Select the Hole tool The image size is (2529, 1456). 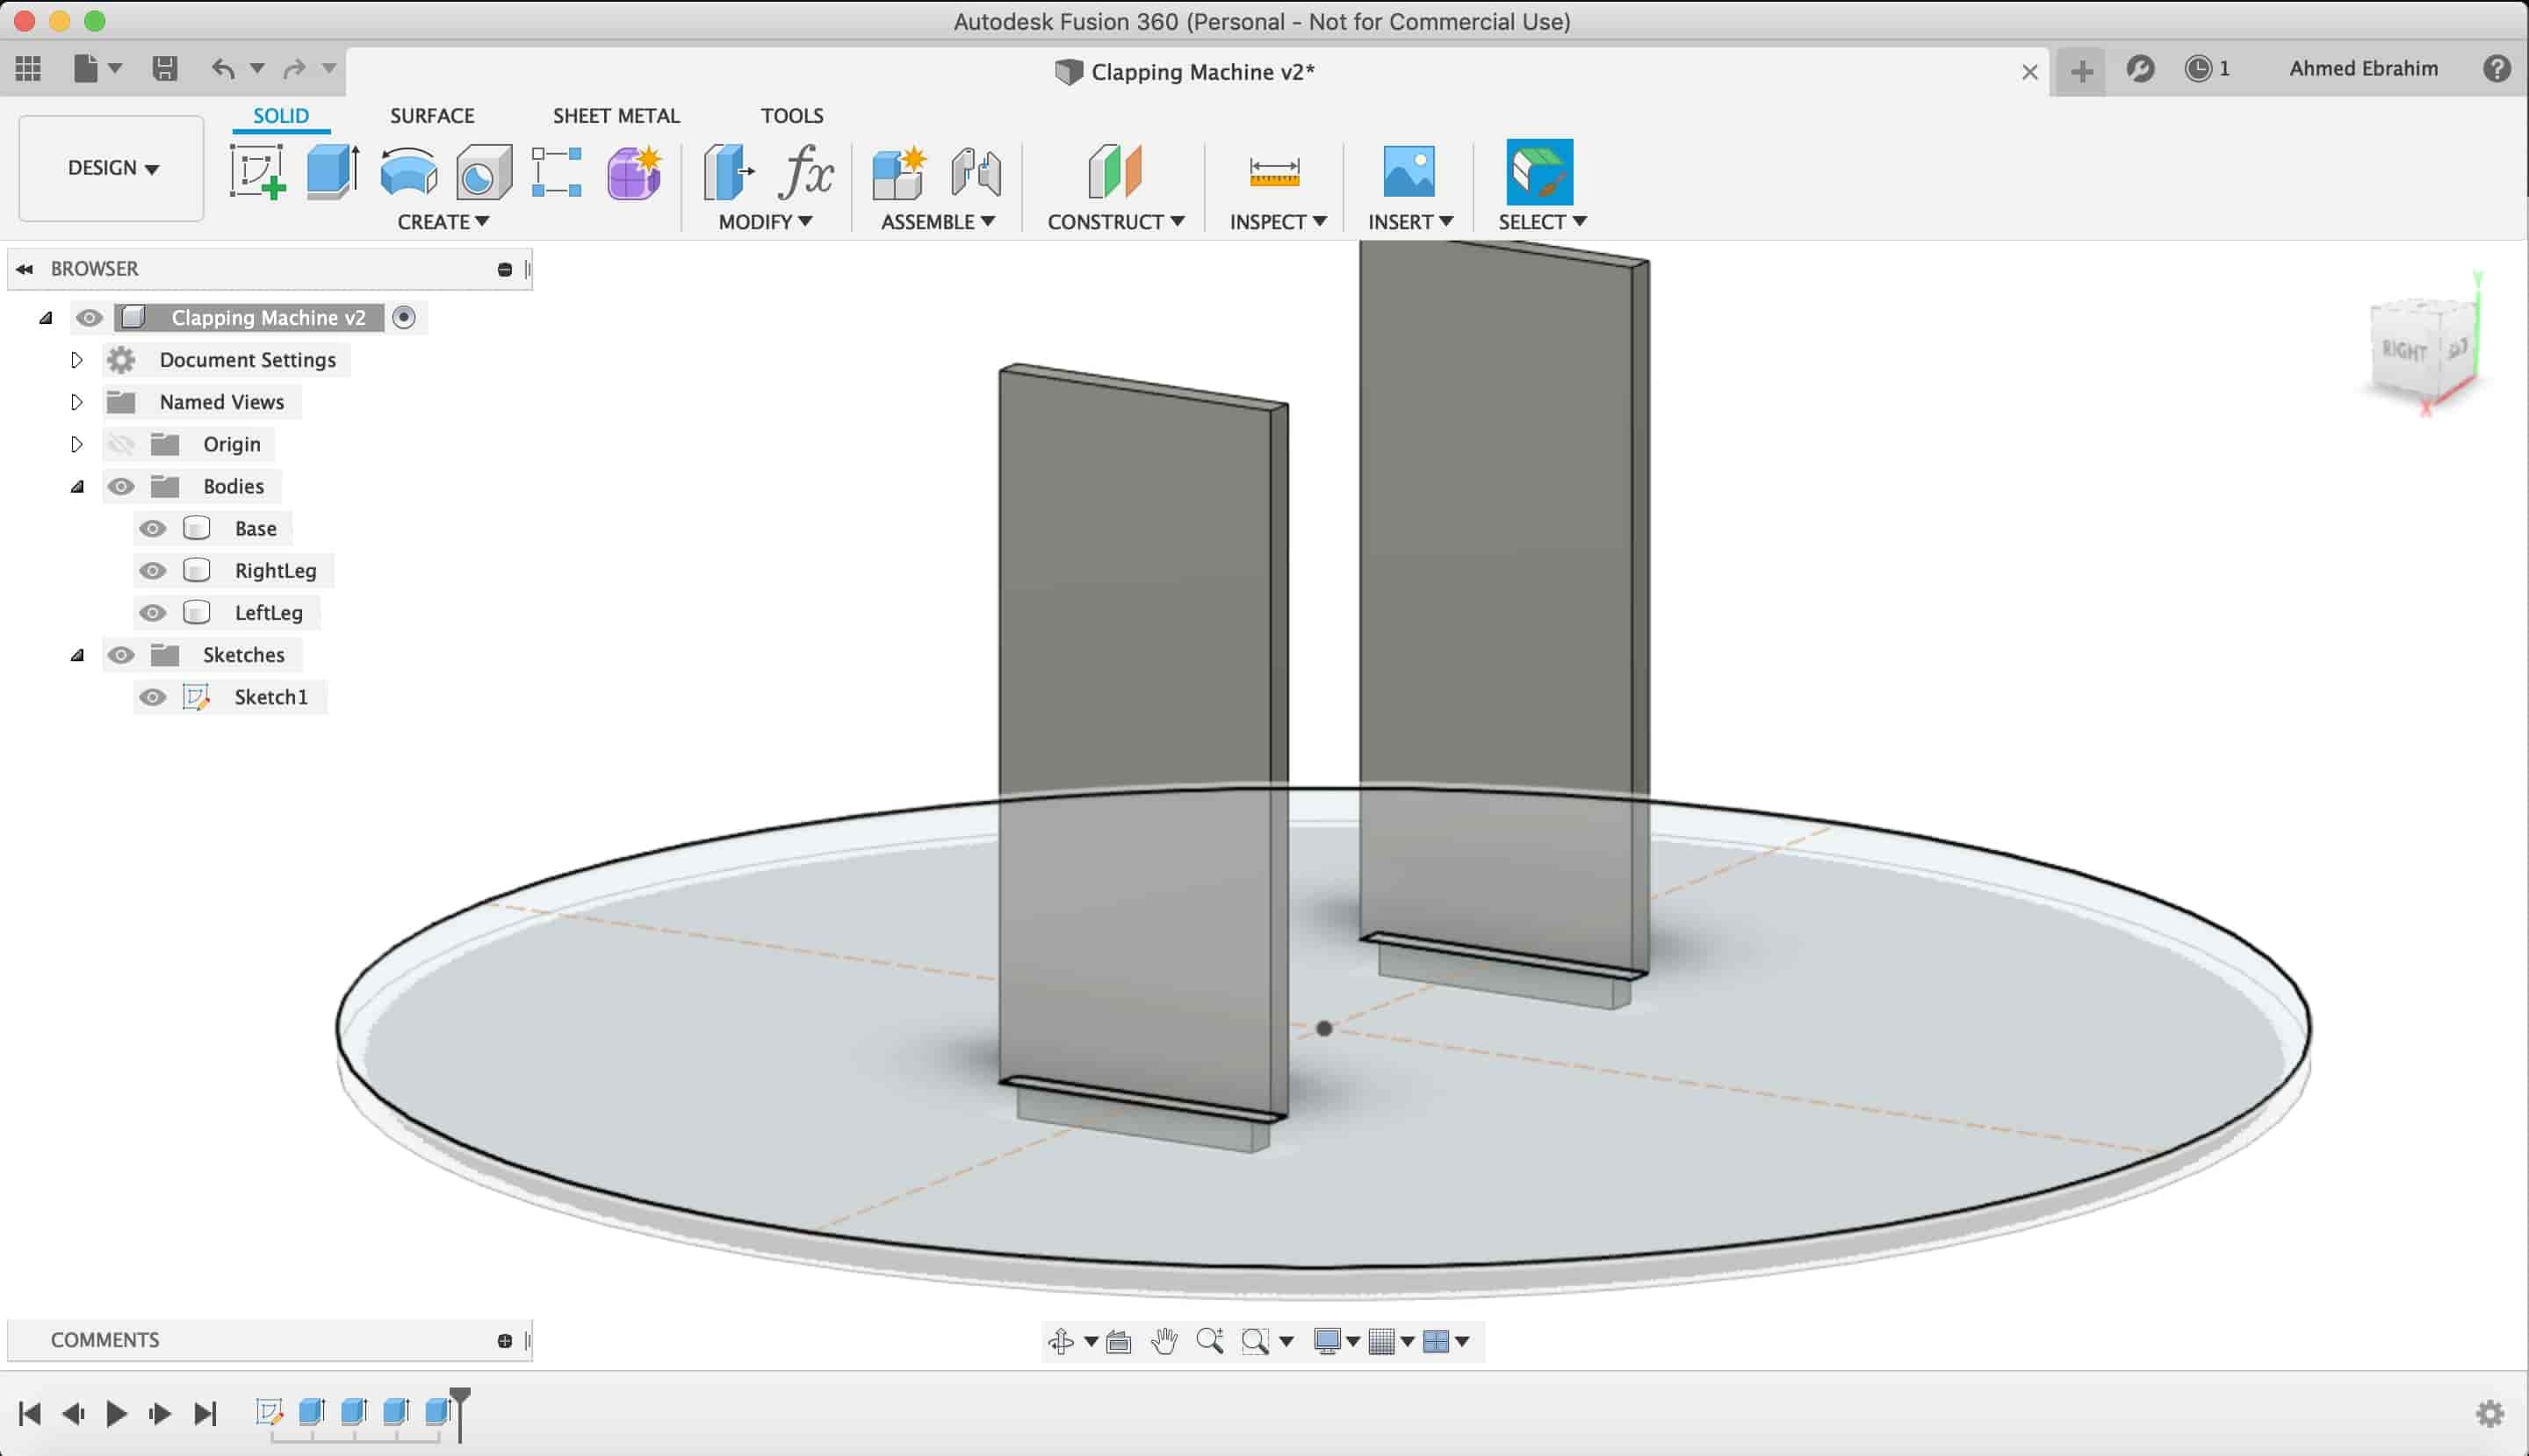484,173
